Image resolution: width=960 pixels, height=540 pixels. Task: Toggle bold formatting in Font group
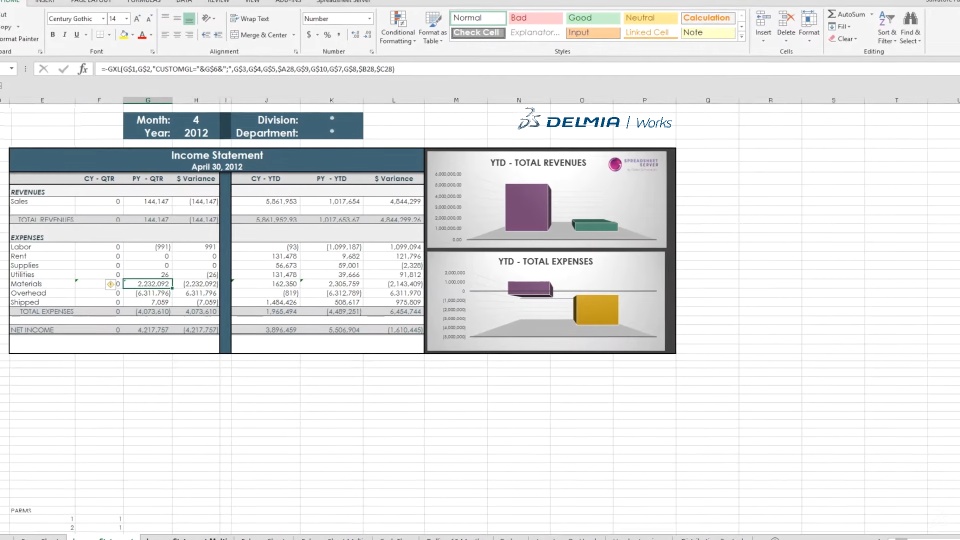pyautogui.click(x=53, y=35)
